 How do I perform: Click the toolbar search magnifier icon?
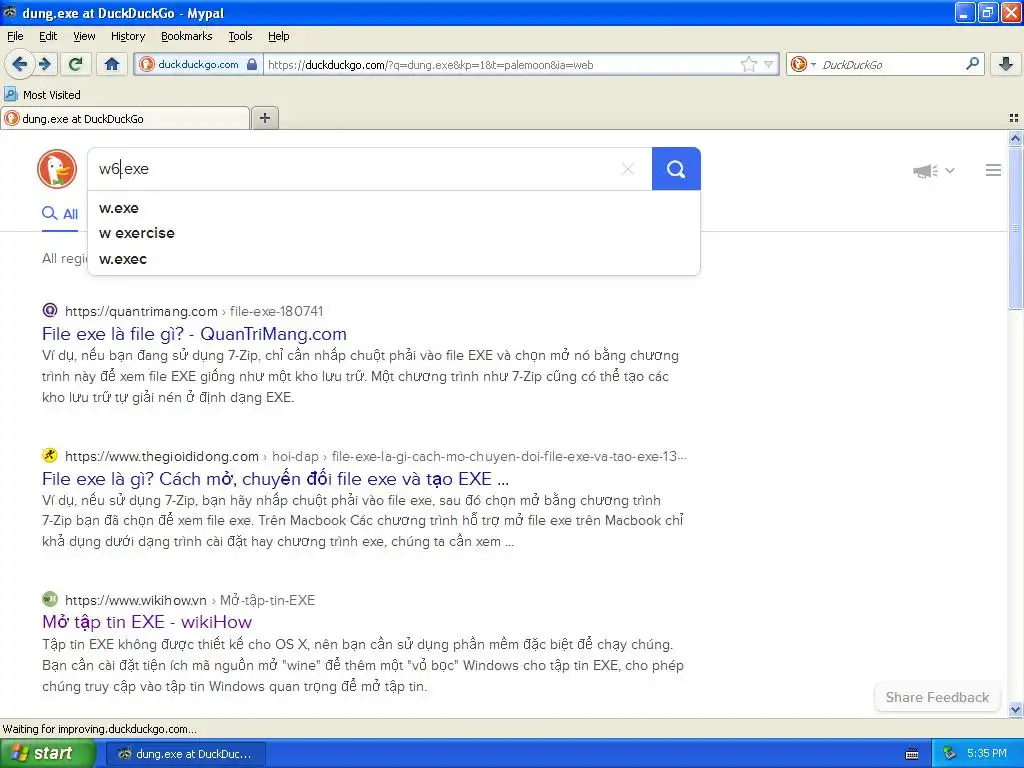(x=972, y=64)
